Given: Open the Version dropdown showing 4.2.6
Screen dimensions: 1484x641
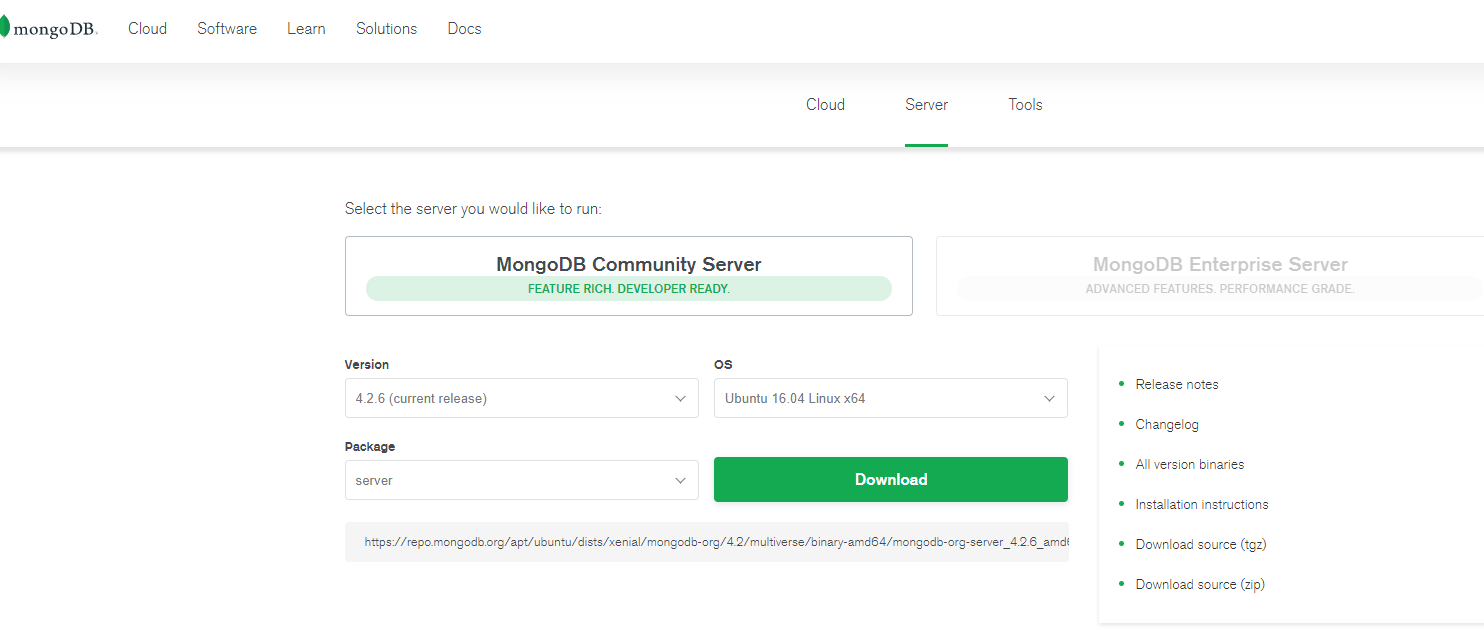Looking at the screenshot, I should [521, 398].
